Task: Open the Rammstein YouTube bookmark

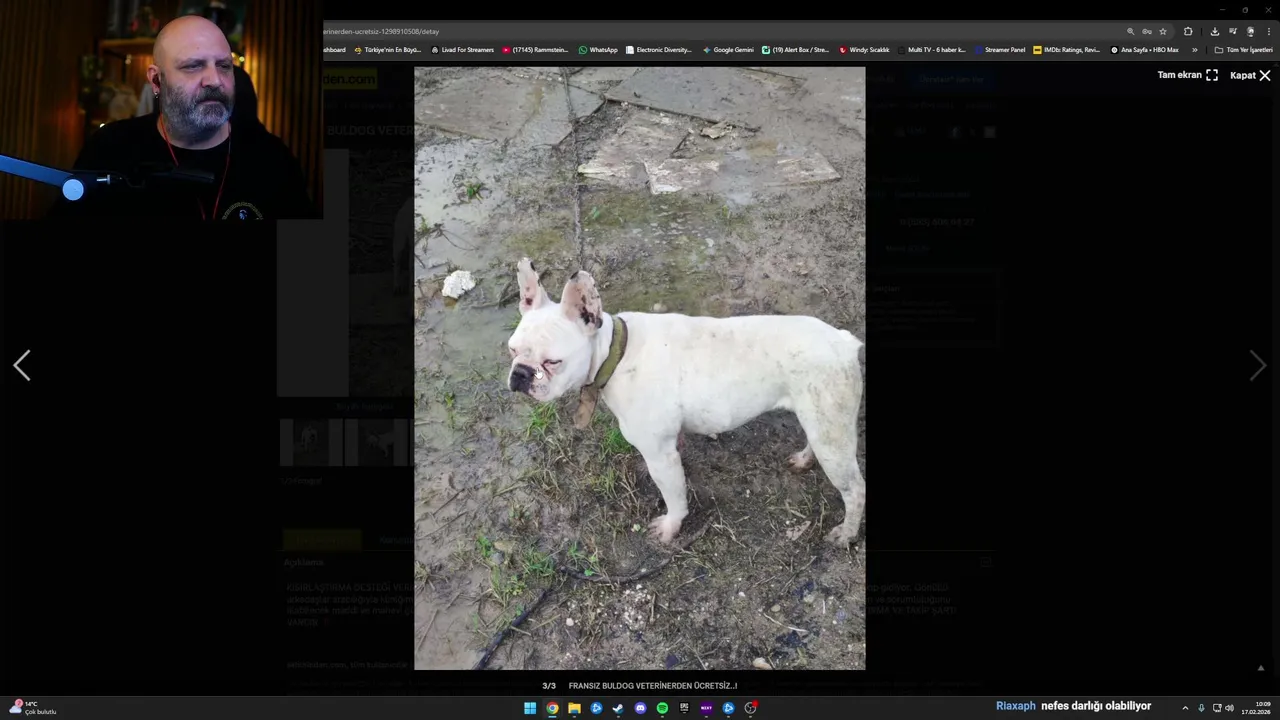Action: [x=535, y=50]
